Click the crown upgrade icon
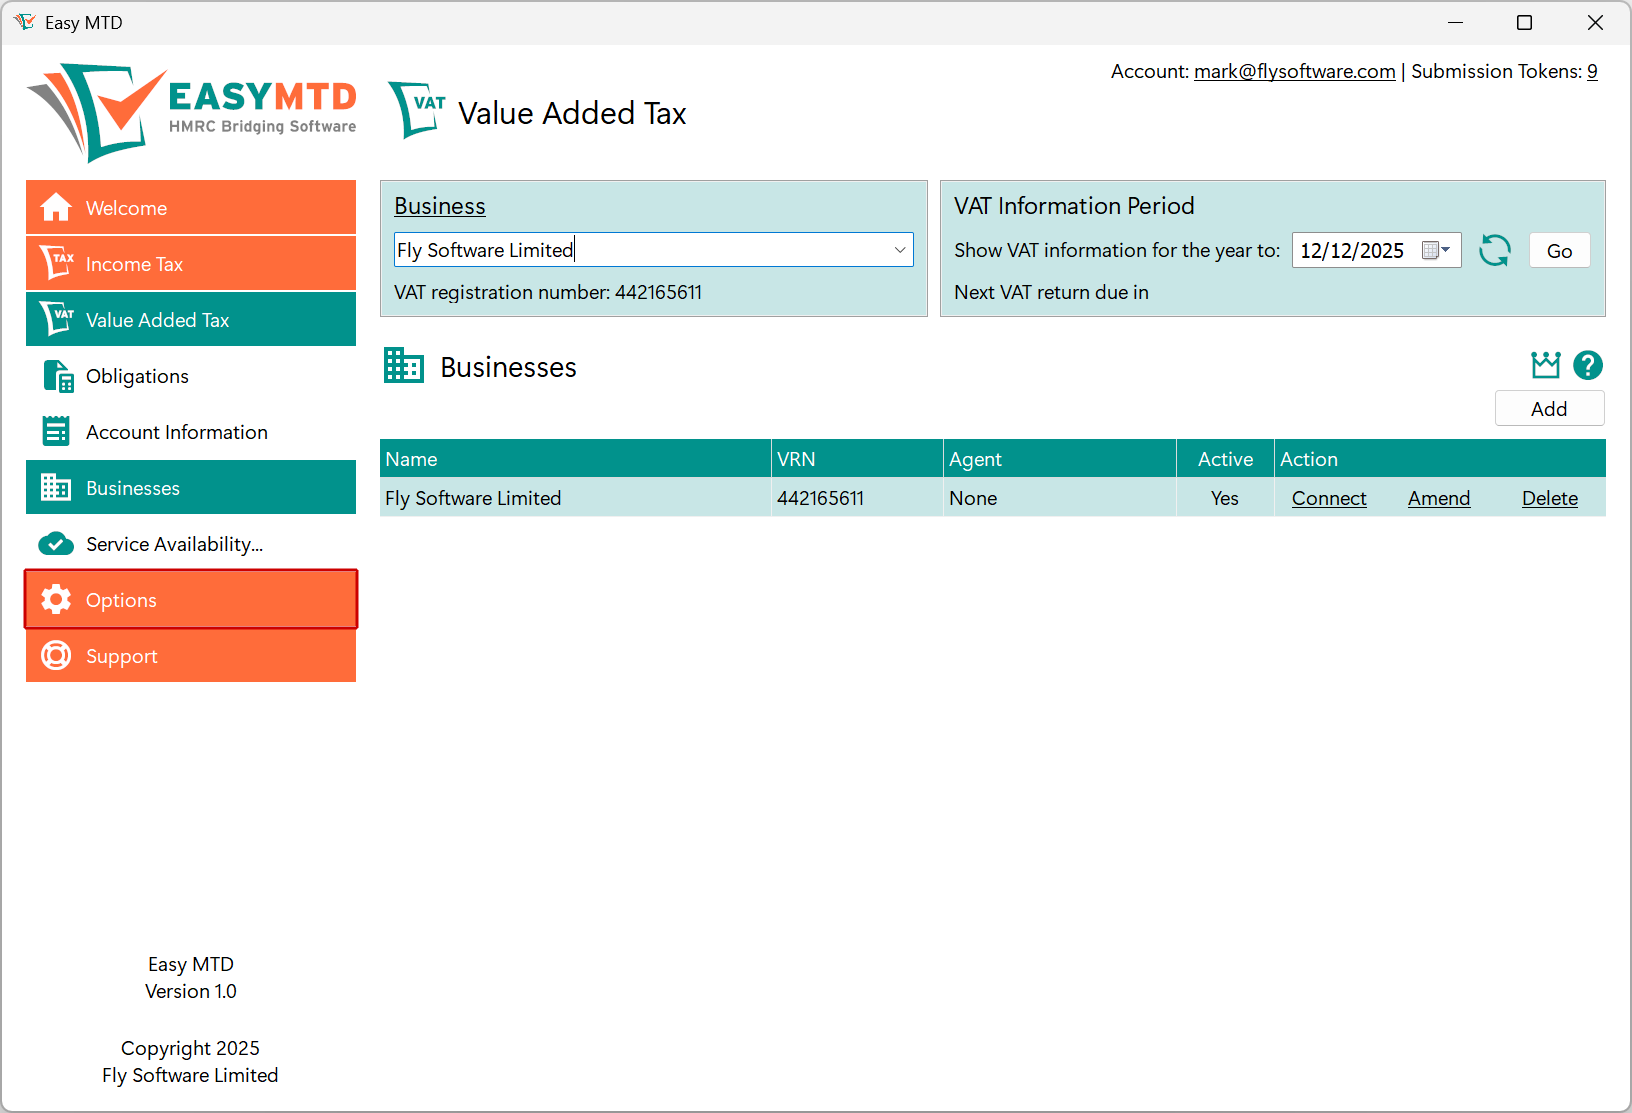The height and width of the screenshot is (1113, 1632). [1545, 365]
